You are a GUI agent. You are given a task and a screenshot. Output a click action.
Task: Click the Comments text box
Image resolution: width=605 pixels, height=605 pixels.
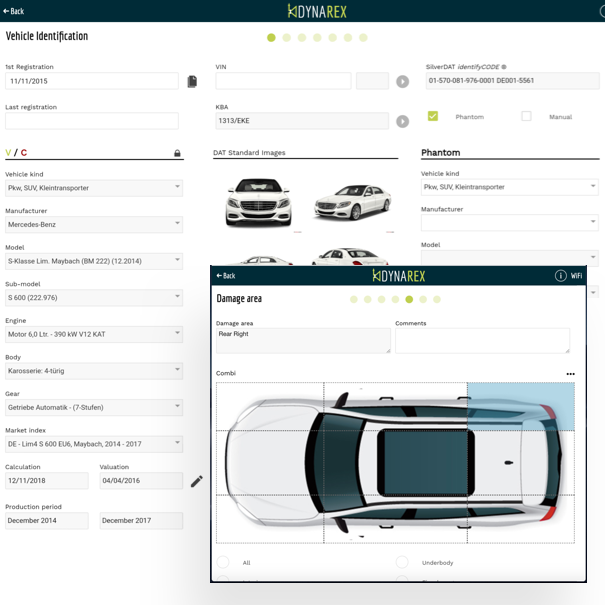coord(482,341)
